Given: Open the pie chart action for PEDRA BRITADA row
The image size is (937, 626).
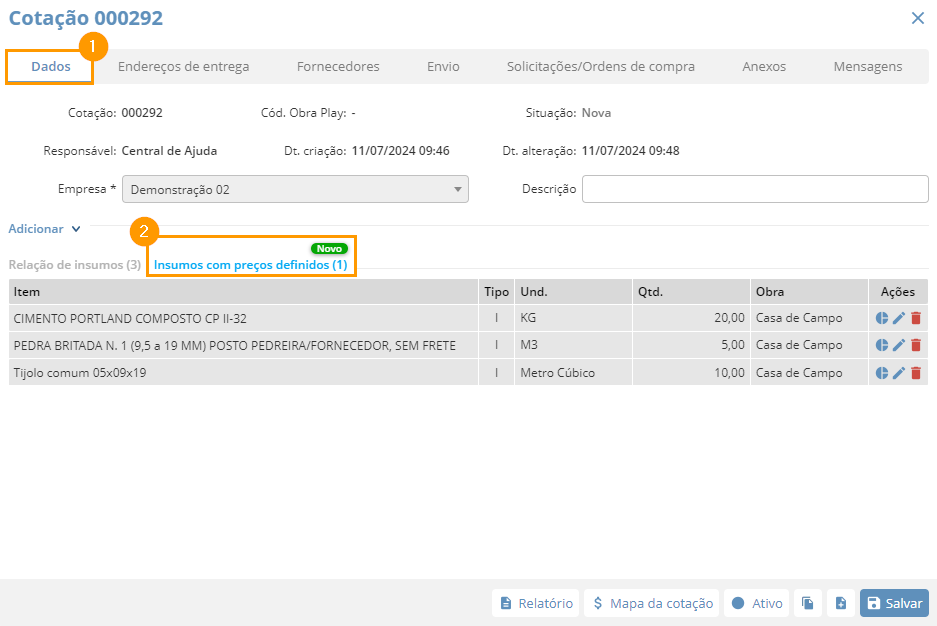Looking at the screenshot, I should coord(881,345).
